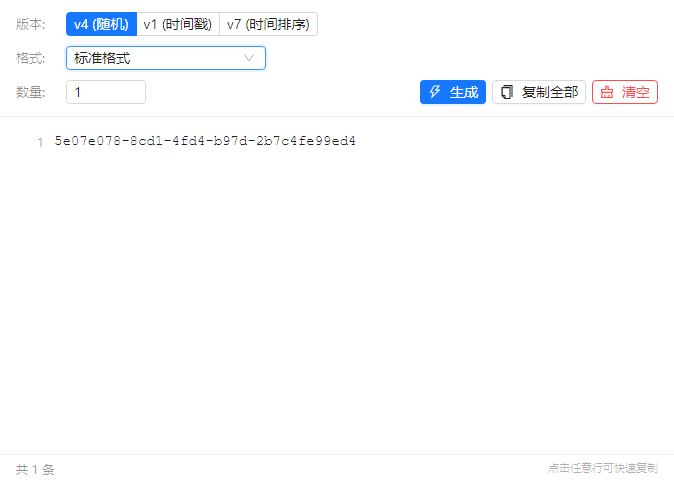Click the clear icon on 清空 button
The image size is (674, 482).
click(x=607, y=92)
